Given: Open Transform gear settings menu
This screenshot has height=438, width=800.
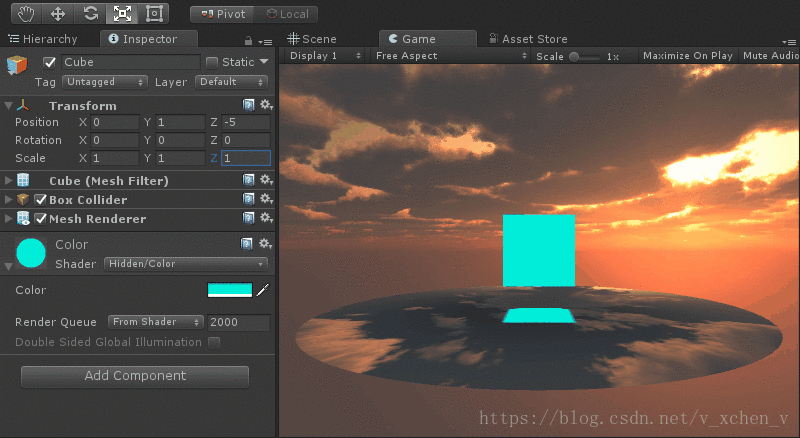Looking at the screenshot, I should pos(266,105).
